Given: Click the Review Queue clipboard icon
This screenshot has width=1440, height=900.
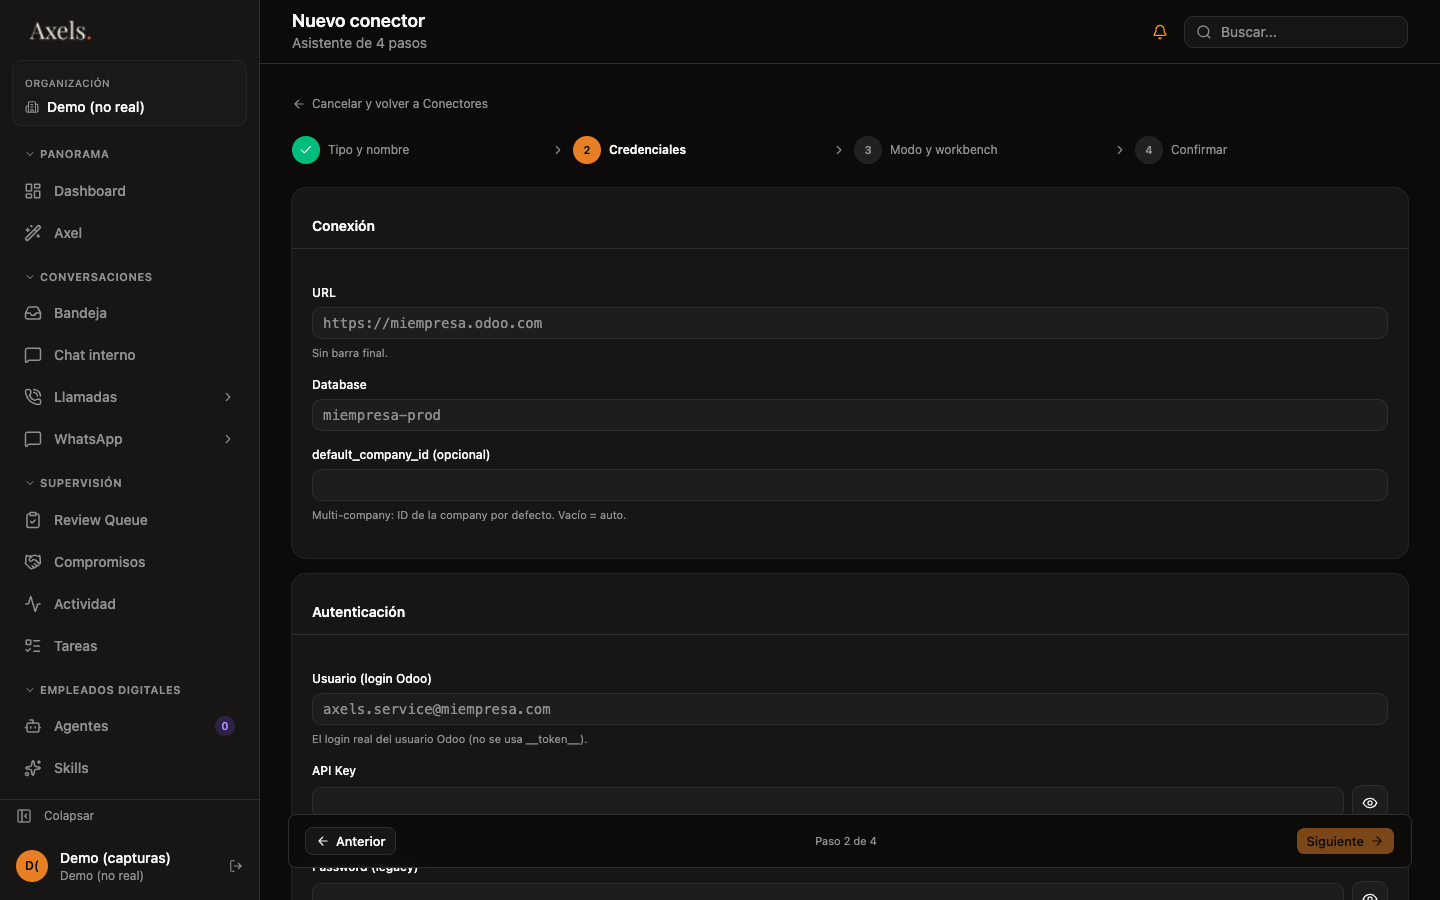Looking at the screenshot, I should (x=33, y=520).
